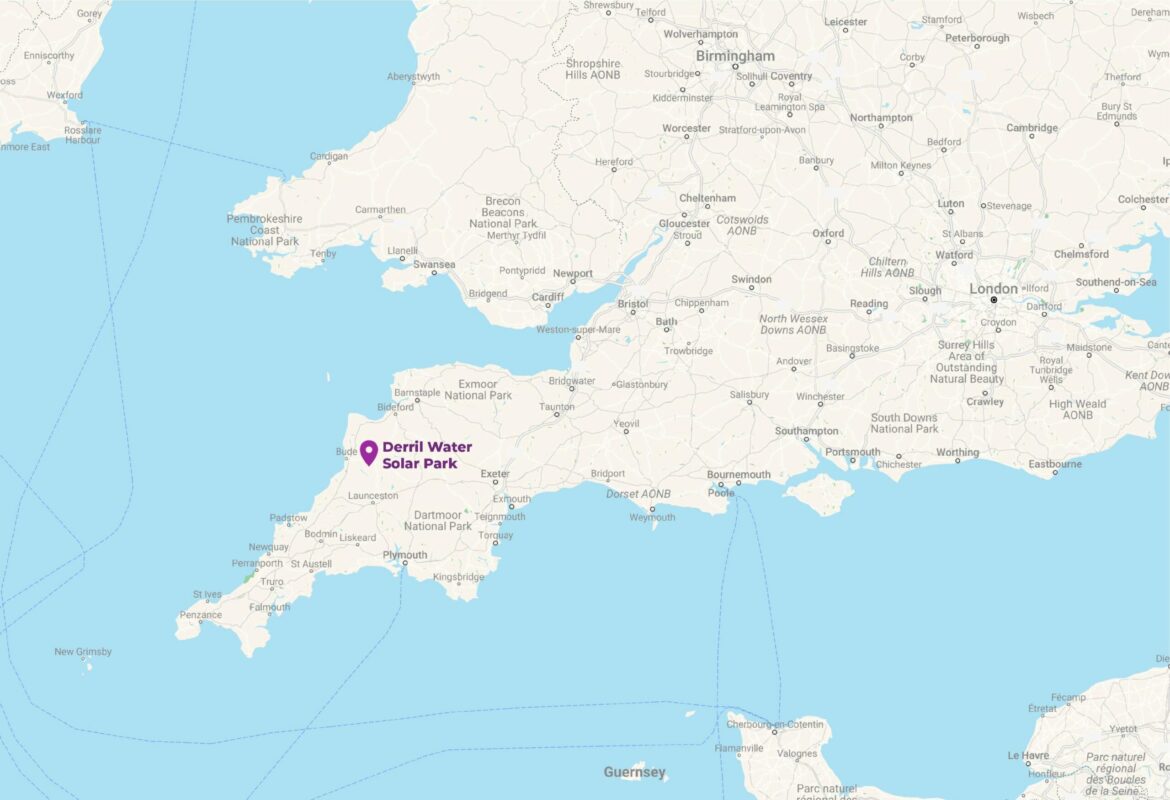Click the Exmoor National Park label
The height and width of the screenshot is (800, 1170).
click(478, 390)
